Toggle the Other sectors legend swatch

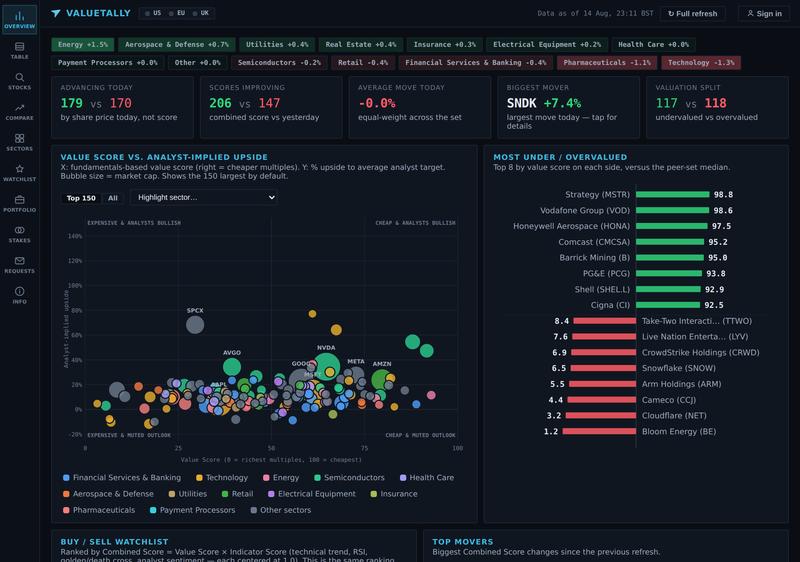[254, 510]
